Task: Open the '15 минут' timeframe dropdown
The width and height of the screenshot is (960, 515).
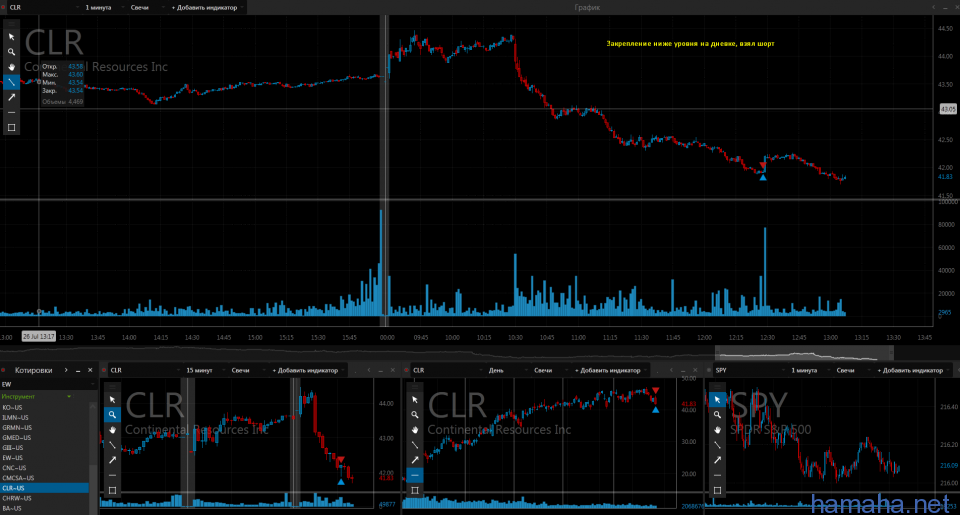Action: click(x=204, y=370)
